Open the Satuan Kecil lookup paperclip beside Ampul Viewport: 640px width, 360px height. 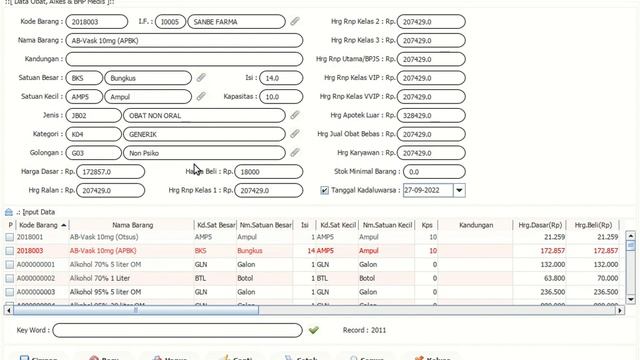click(201, 96)
